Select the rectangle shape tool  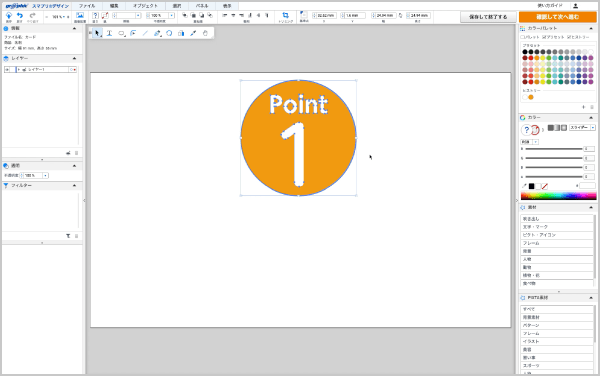pyautogui.click(x=121, y=33)
